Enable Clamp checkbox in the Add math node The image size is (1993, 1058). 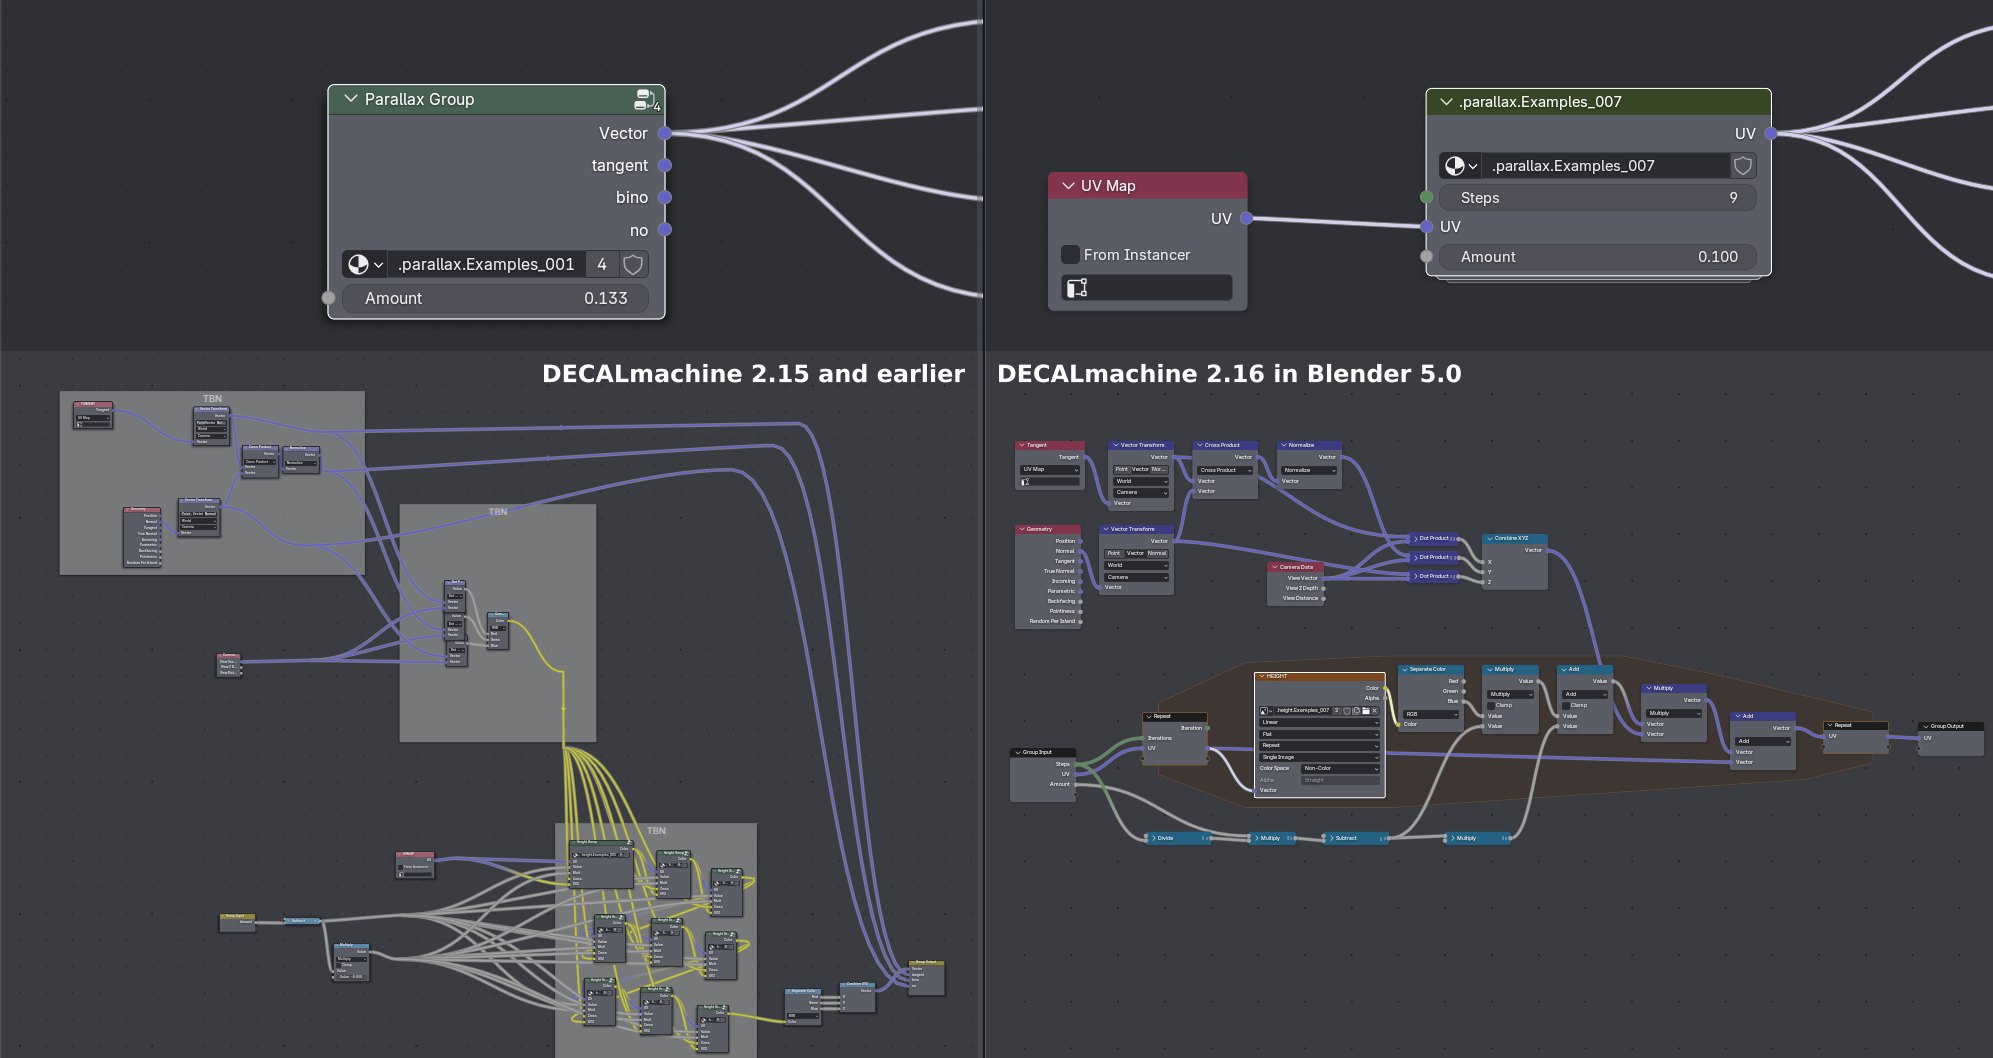tap(1566, 705)
